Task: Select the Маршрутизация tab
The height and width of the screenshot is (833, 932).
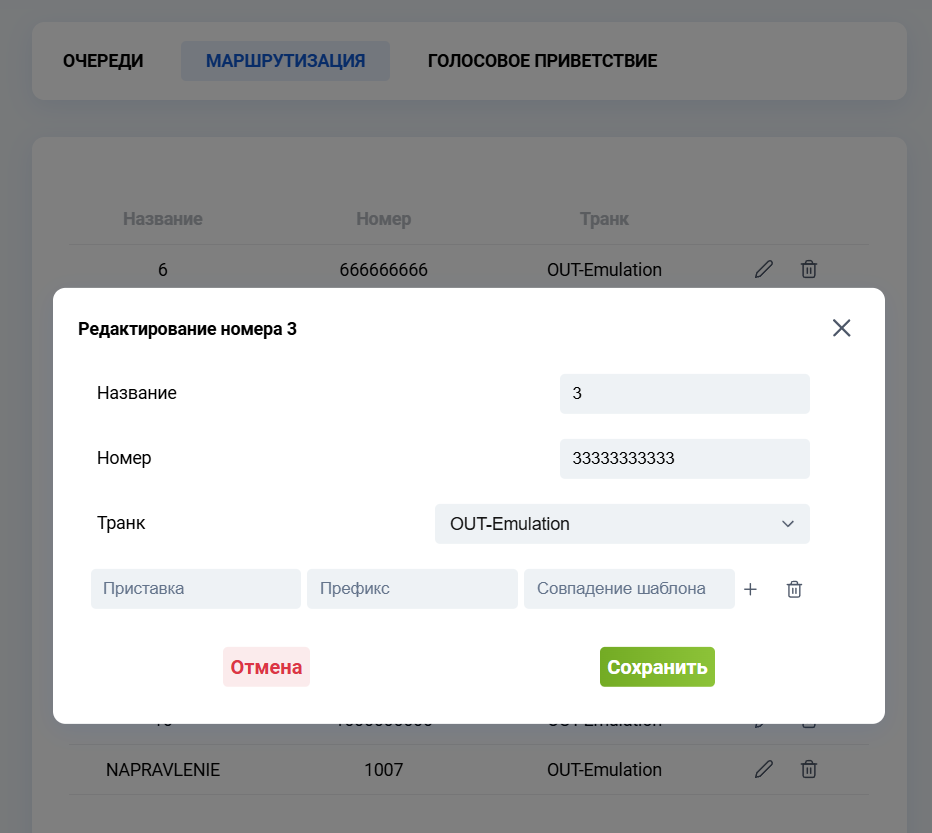Action: 285,61
